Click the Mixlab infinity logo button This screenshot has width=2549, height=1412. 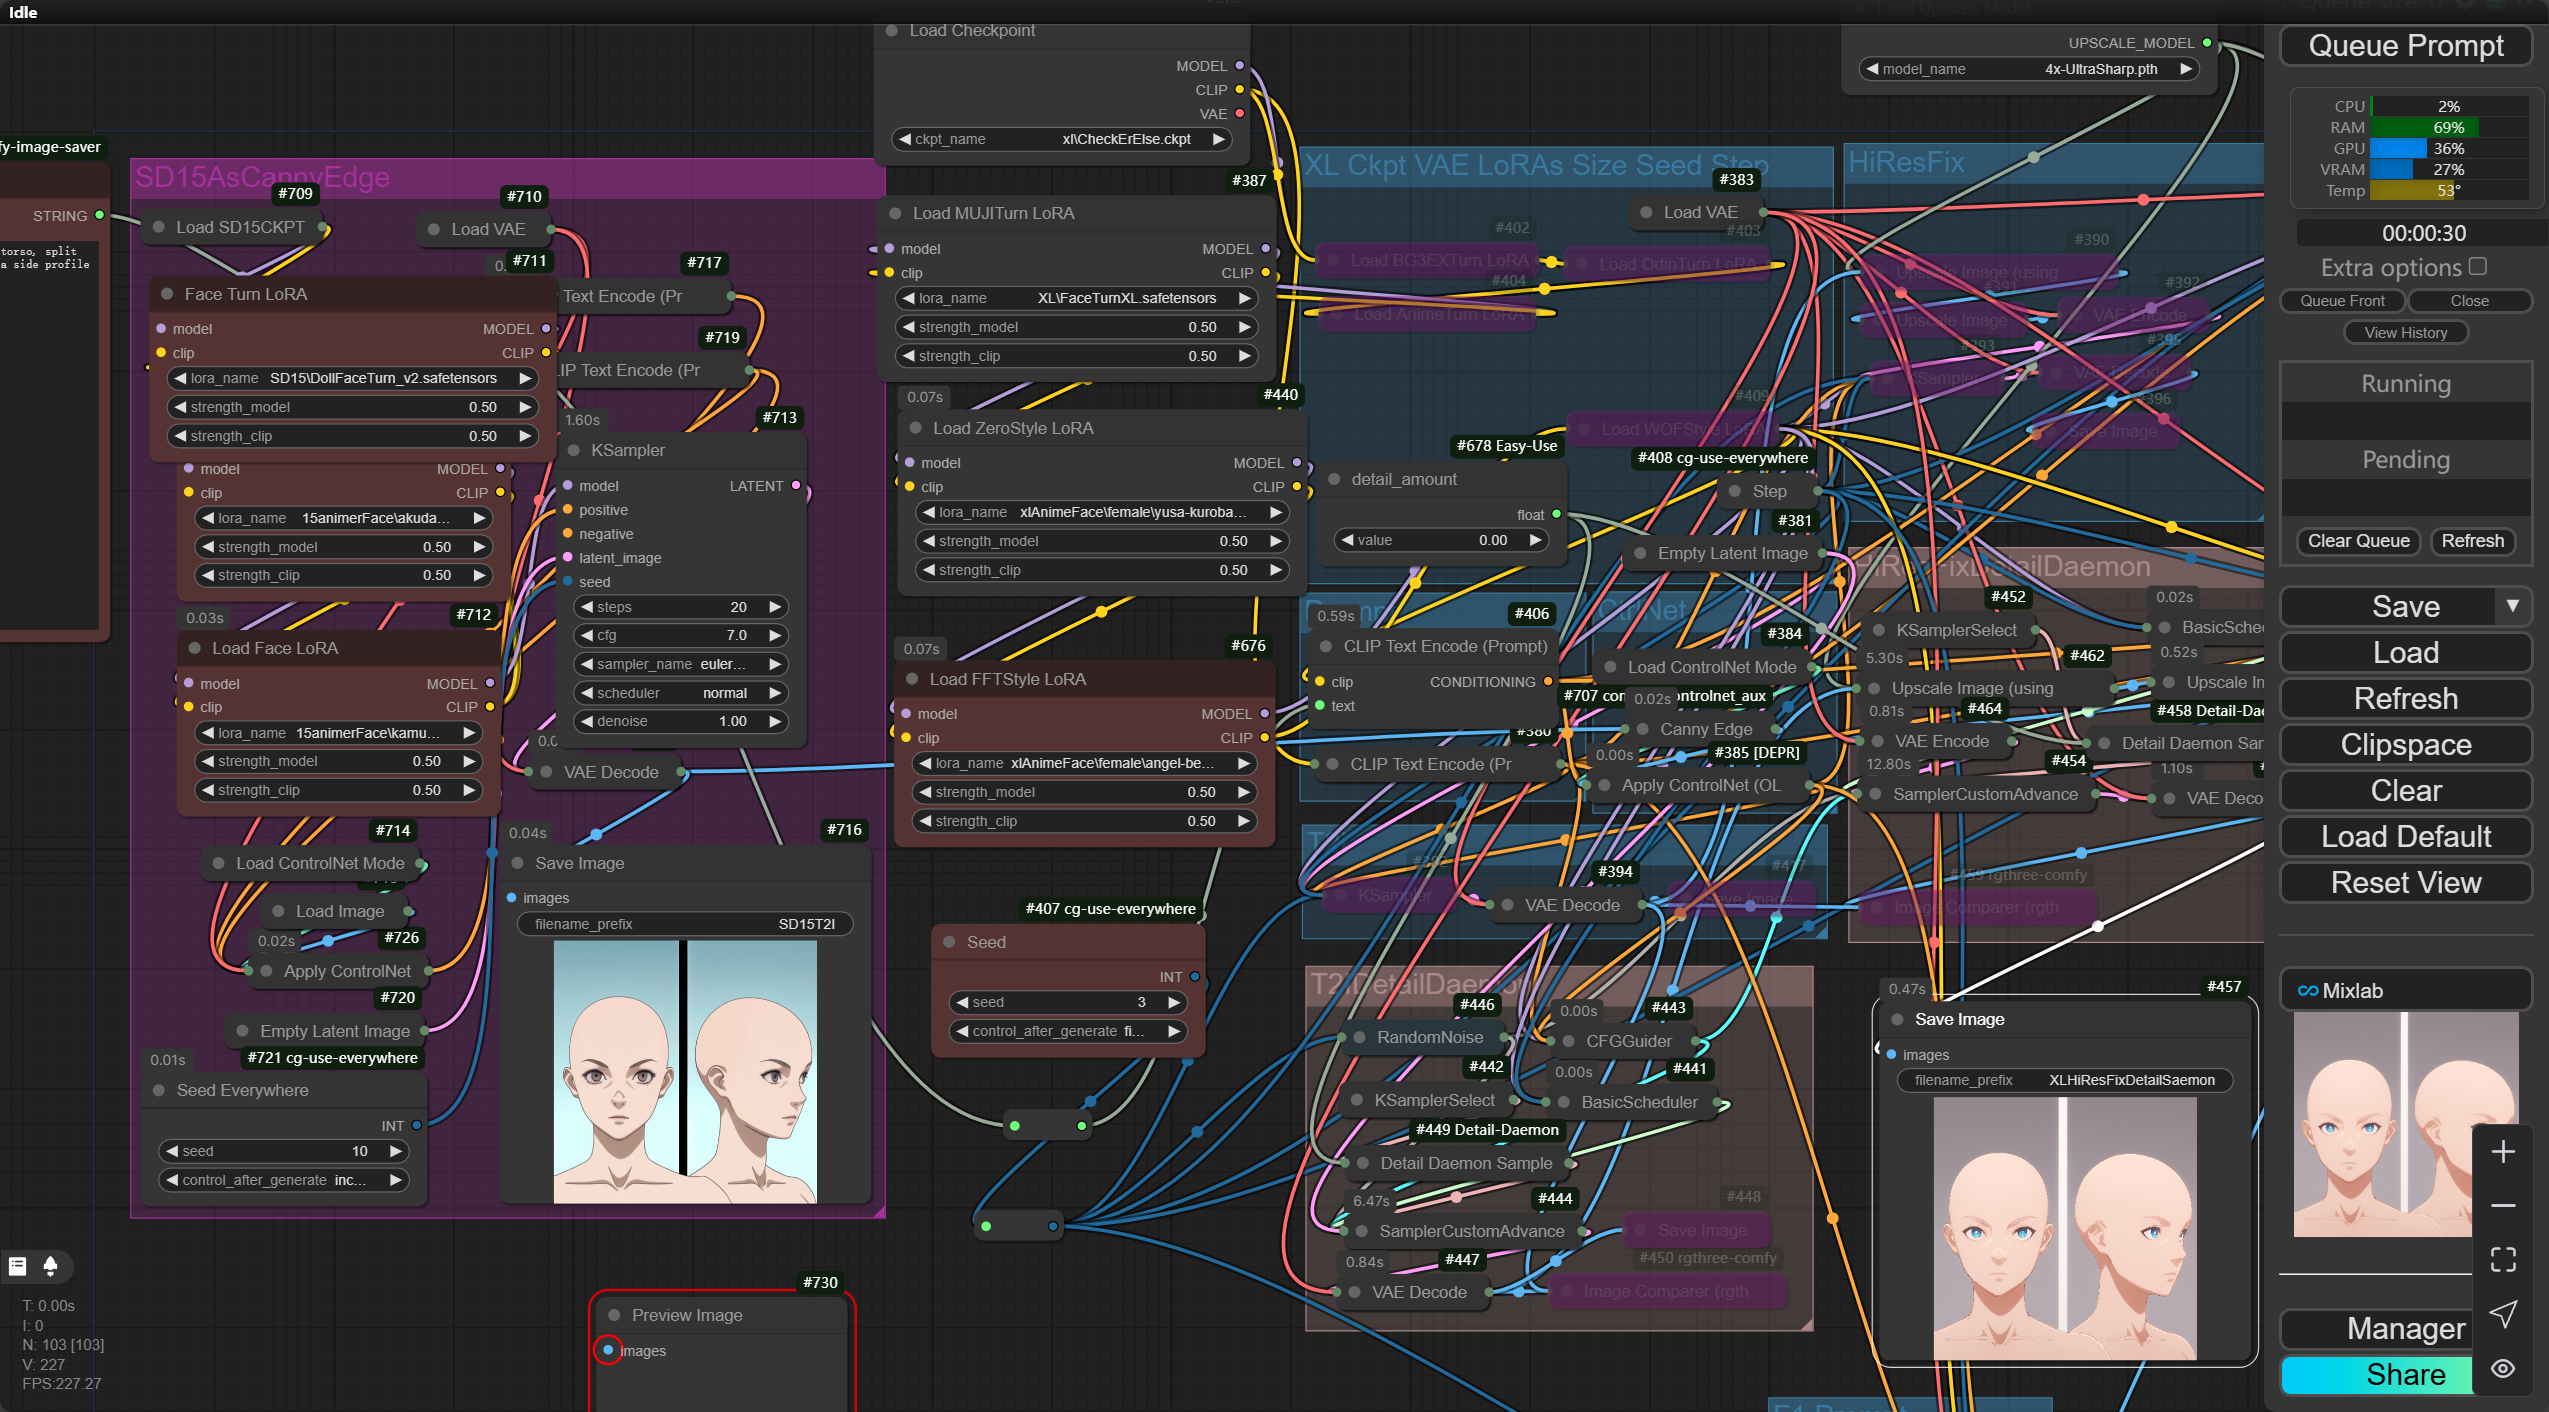pos(2307,991)
